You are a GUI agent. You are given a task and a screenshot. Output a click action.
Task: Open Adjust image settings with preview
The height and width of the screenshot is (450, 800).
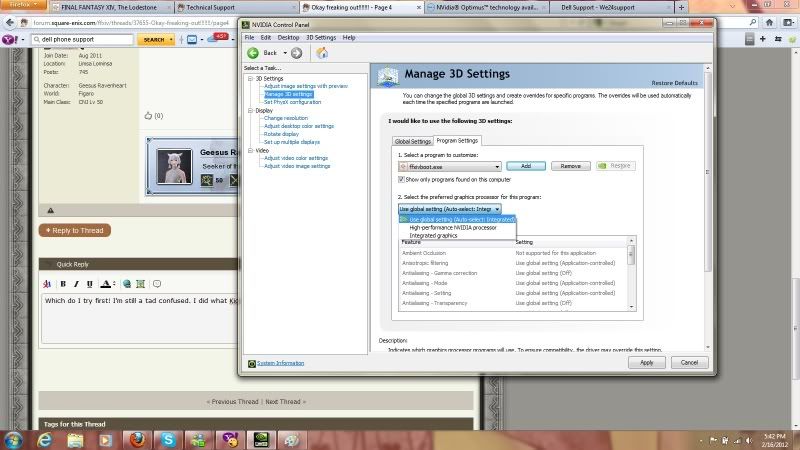[x=306, y=86]
